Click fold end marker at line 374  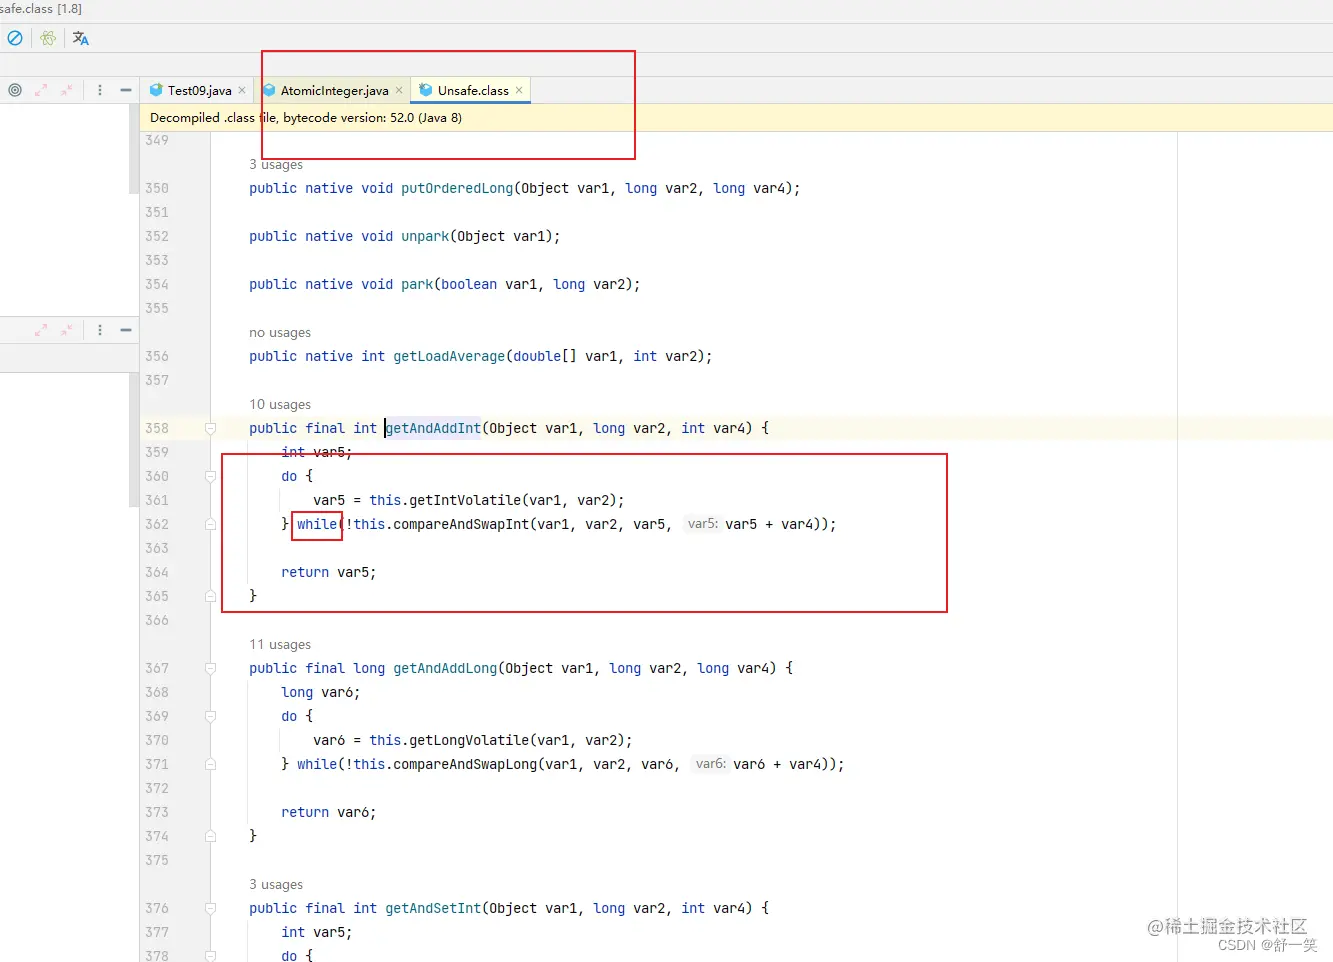(x=210, y=836)
